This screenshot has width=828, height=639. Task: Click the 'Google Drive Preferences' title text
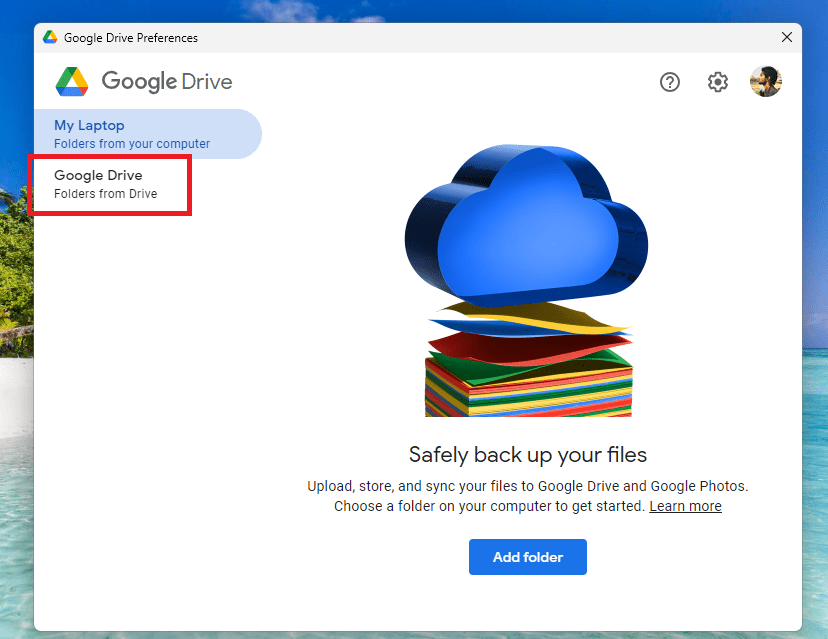pos(130,37)
